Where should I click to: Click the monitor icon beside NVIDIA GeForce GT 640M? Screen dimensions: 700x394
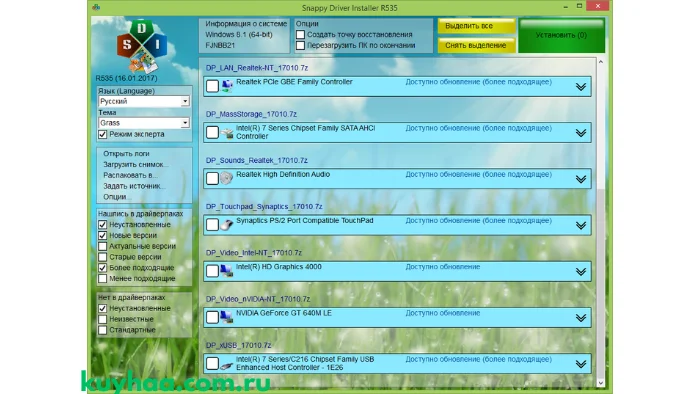[x=227, y=317]
